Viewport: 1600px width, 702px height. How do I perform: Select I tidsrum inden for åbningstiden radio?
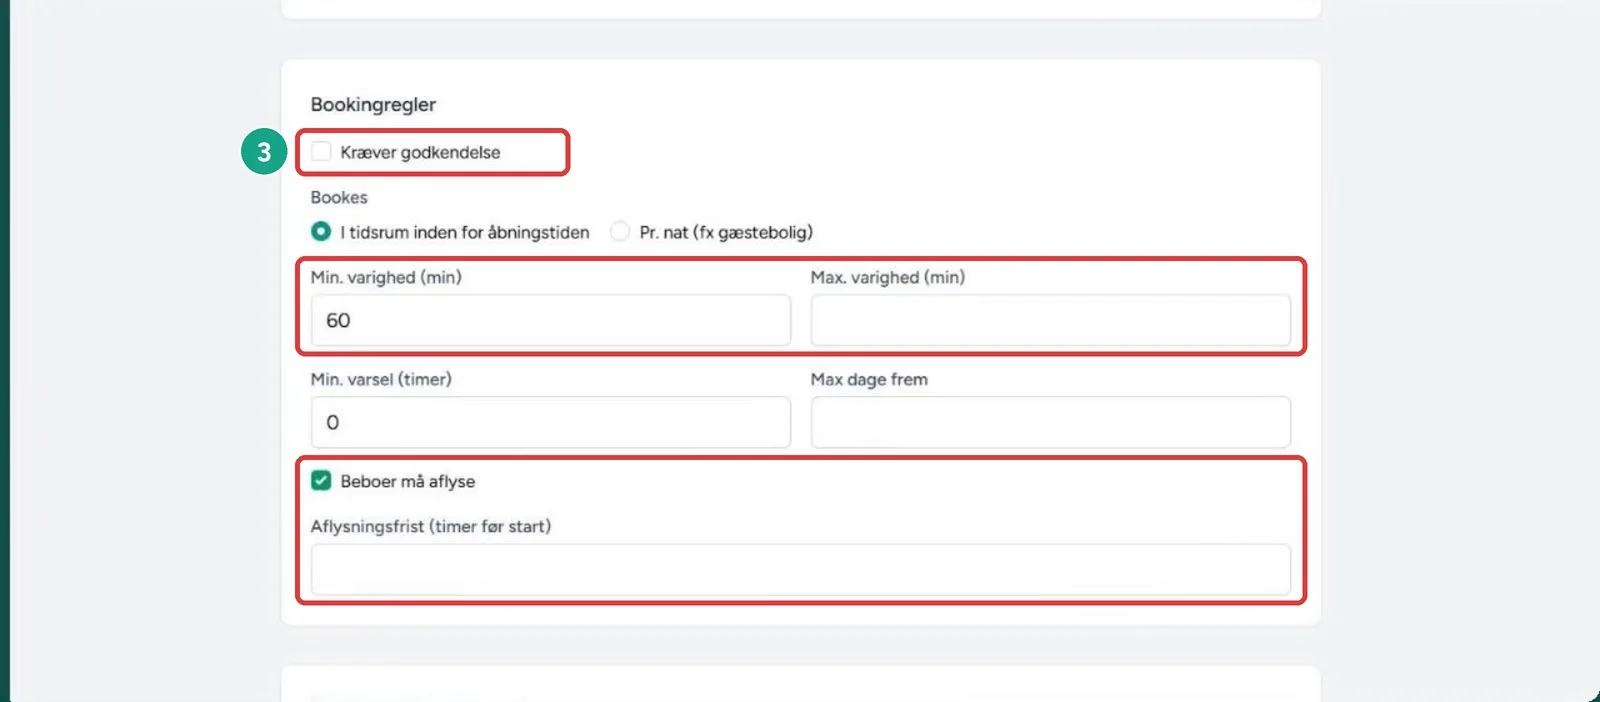pos(321,231)
